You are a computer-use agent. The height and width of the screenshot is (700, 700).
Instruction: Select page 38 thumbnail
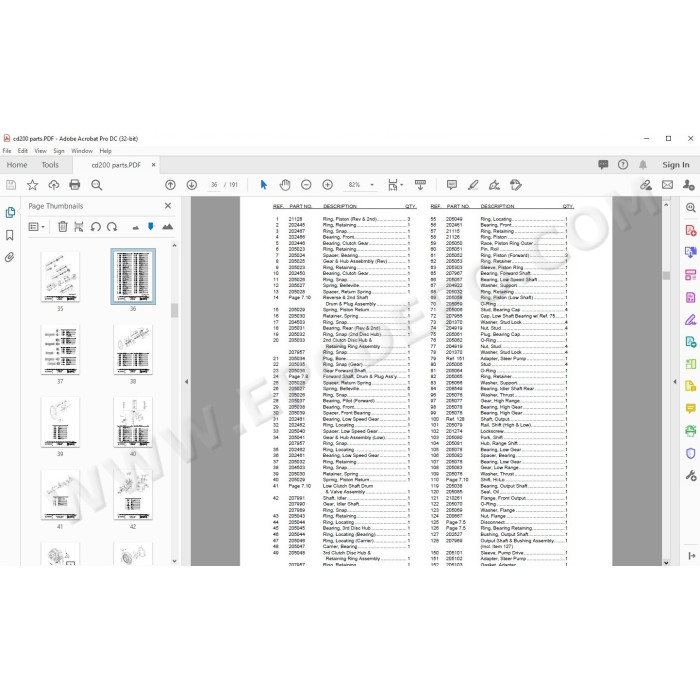pyautogui.click(x=133, y=350)
